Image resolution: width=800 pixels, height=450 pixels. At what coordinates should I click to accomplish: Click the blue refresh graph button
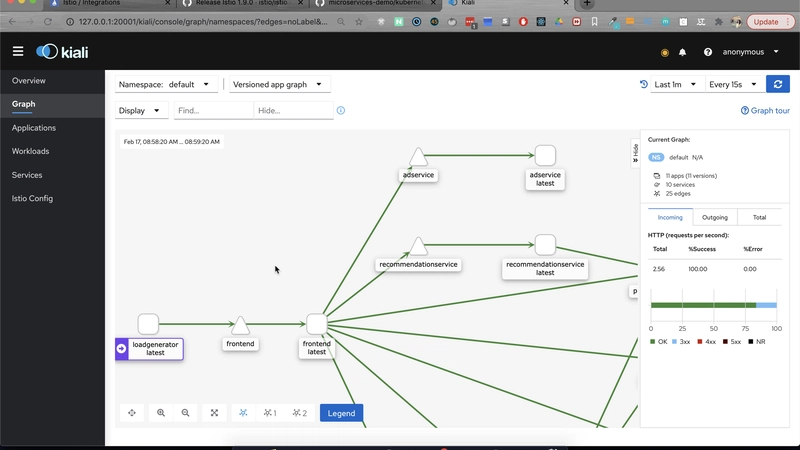(777, 85)
